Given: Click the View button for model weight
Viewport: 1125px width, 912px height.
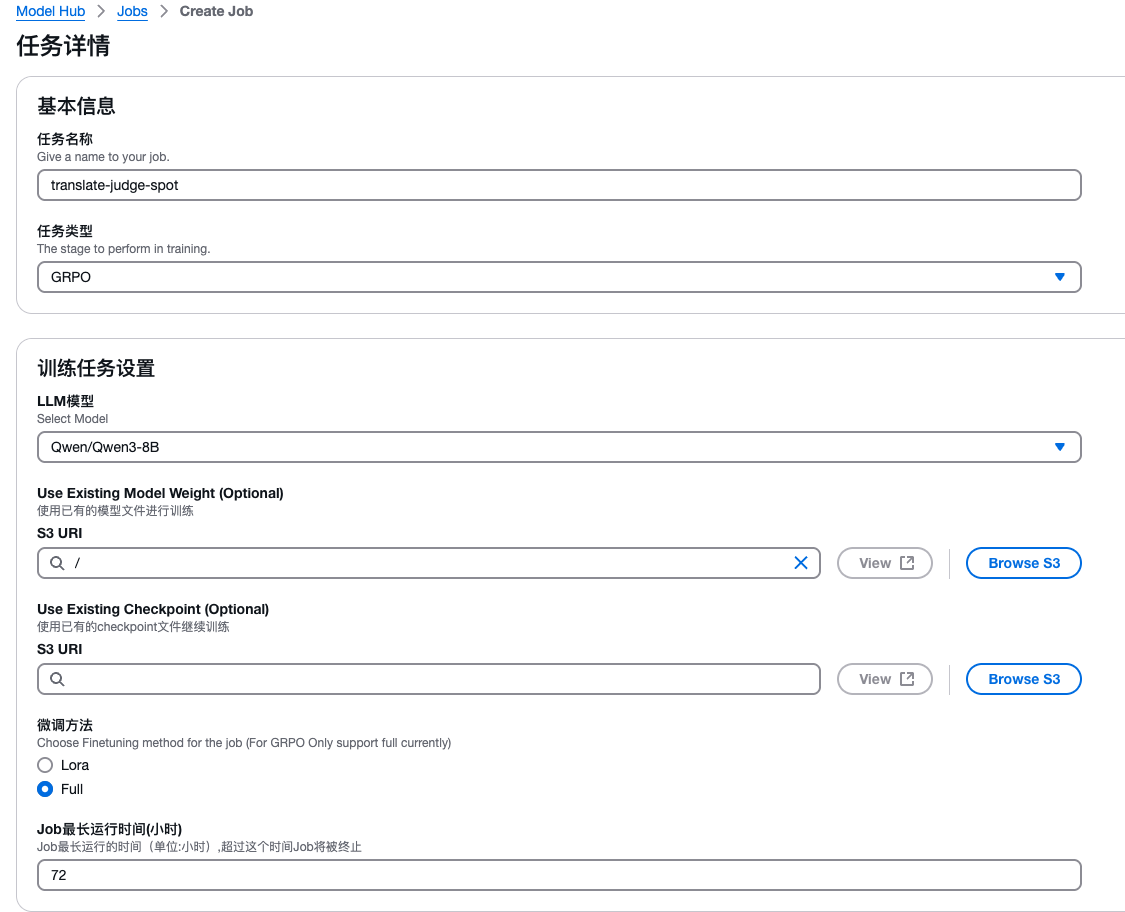Looking at the screenshot, I should coord(885,563).
